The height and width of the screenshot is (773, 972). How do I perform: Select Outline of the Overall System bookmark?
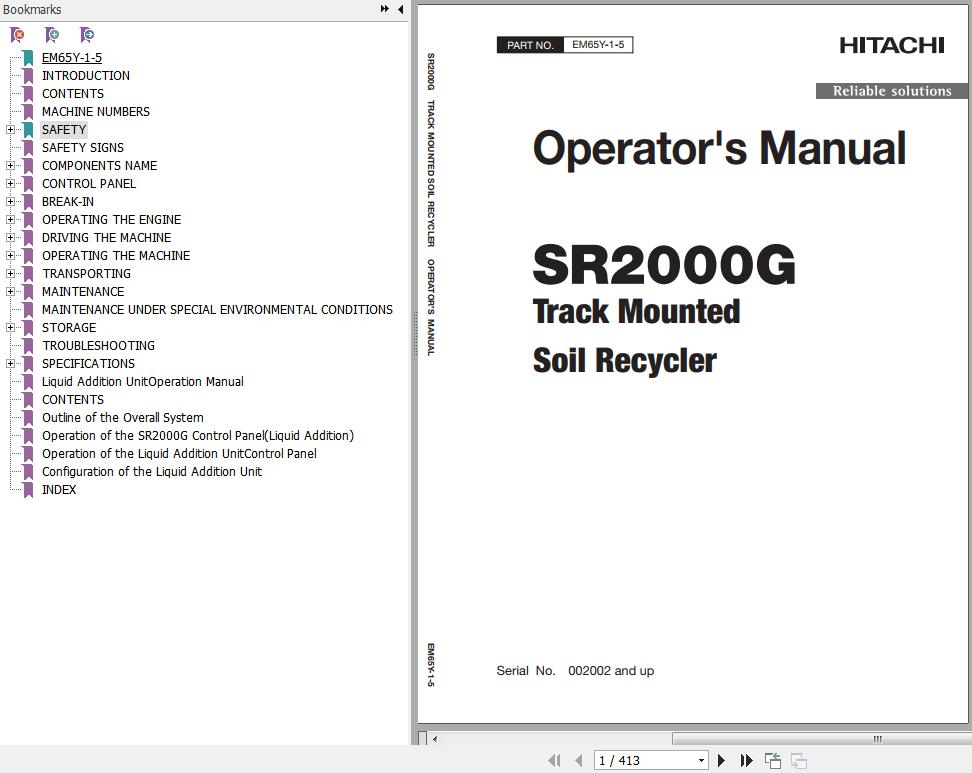coord(122,418)
